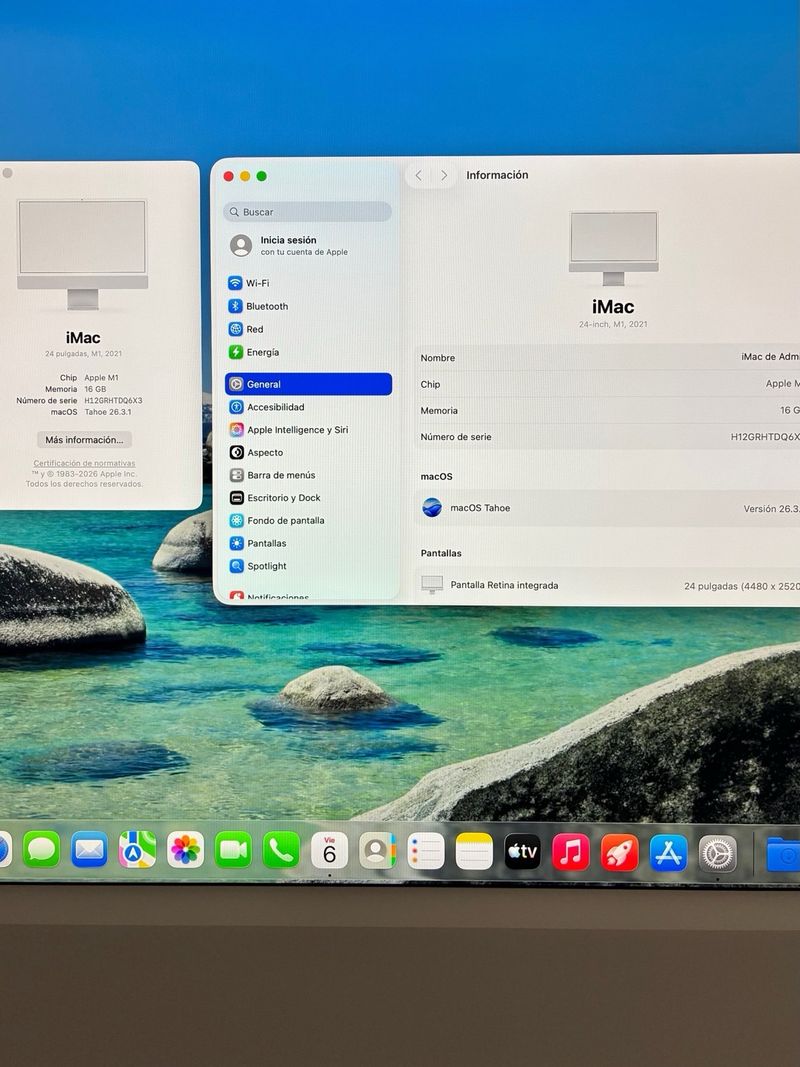
Task: Open Aspecto settings
Action: 308,453
